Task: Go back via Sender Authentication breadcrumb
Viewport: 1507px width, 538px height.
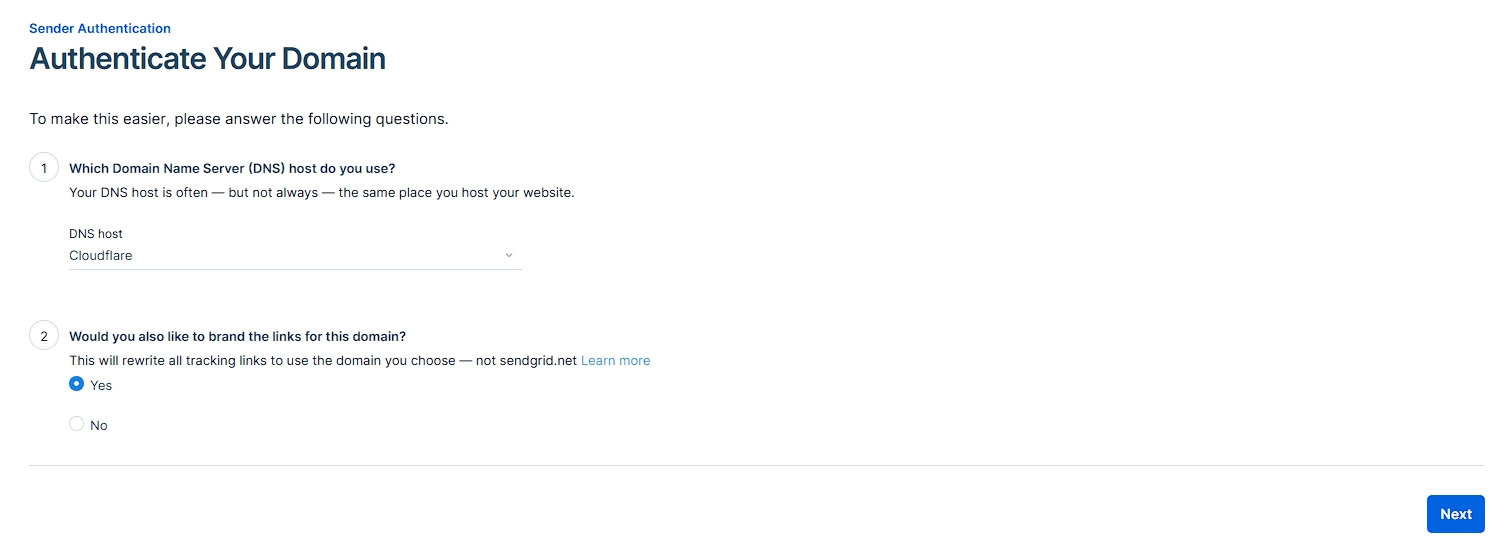Action: coord(100,28)
